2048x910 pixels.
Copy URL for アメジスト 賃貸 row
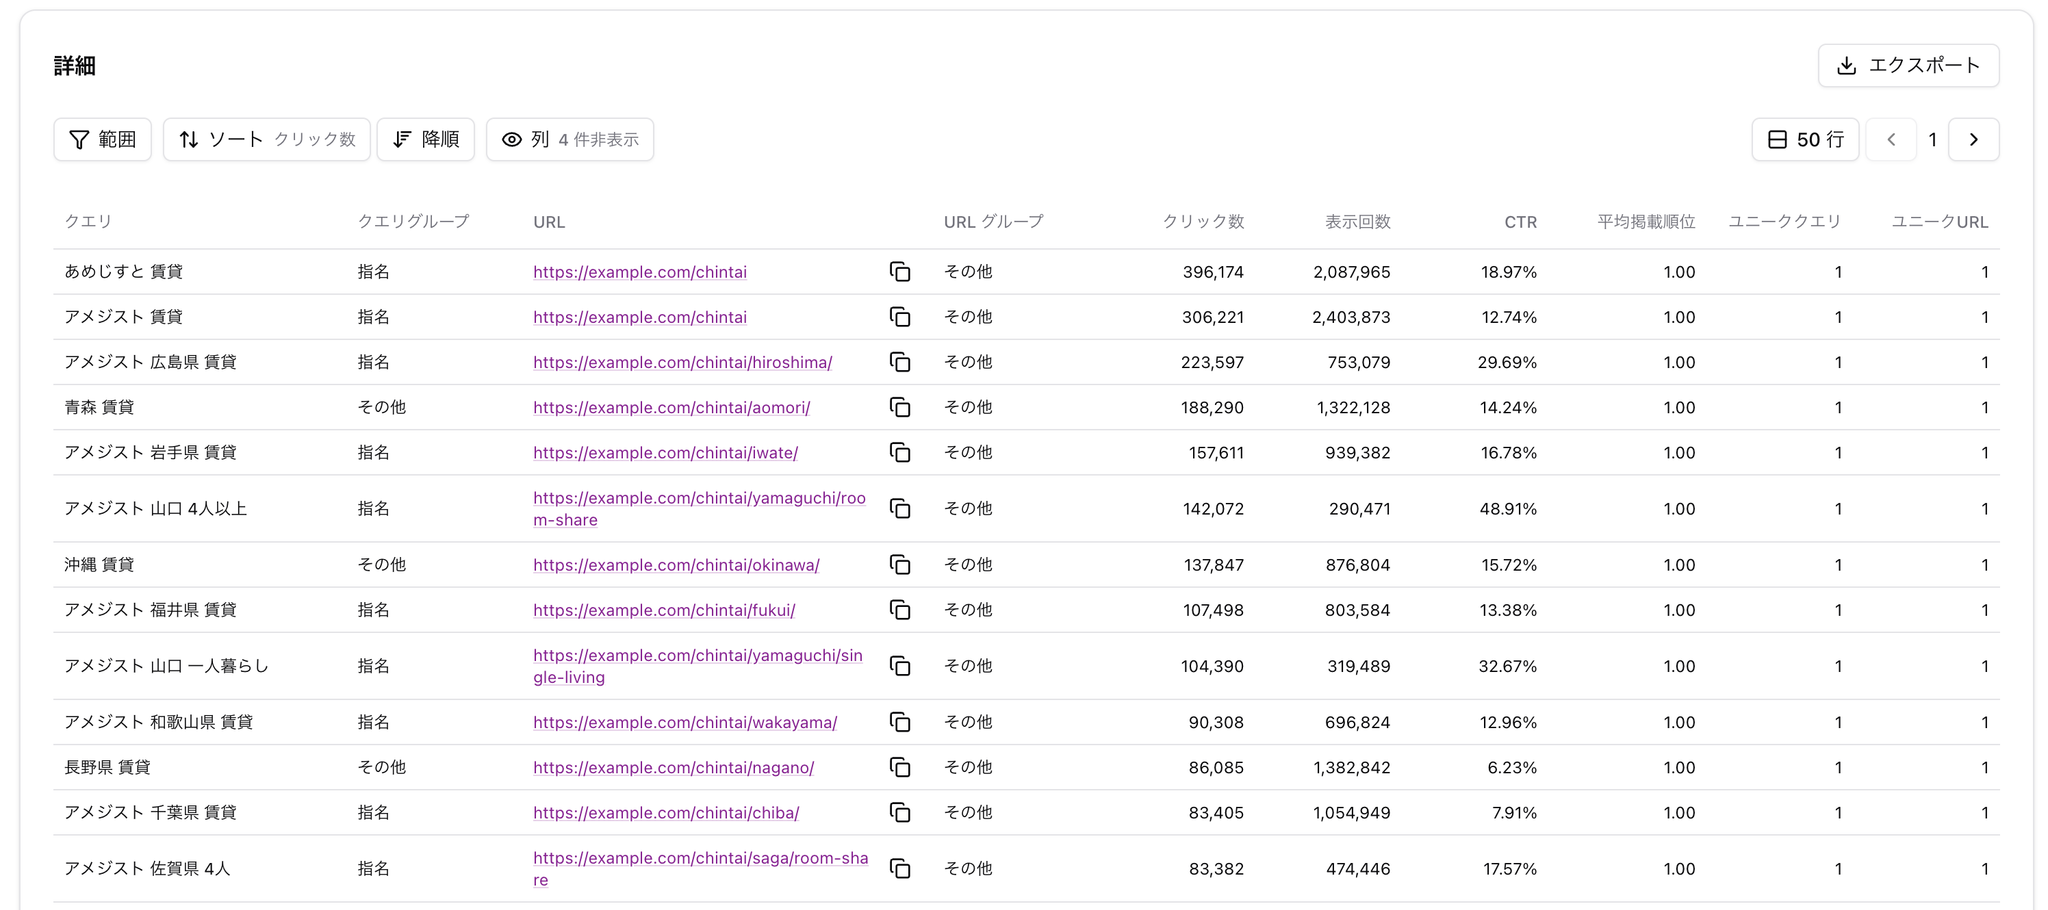click(900, 317)
